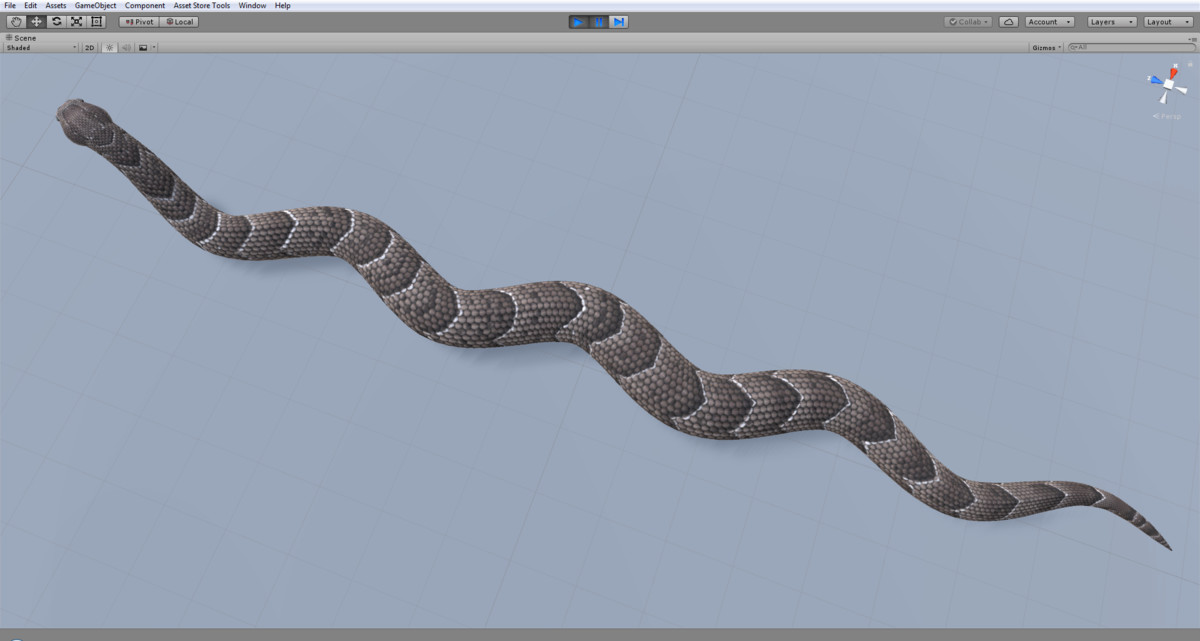Select the Rect Transform tool
1200x641 pixels.
96,21
